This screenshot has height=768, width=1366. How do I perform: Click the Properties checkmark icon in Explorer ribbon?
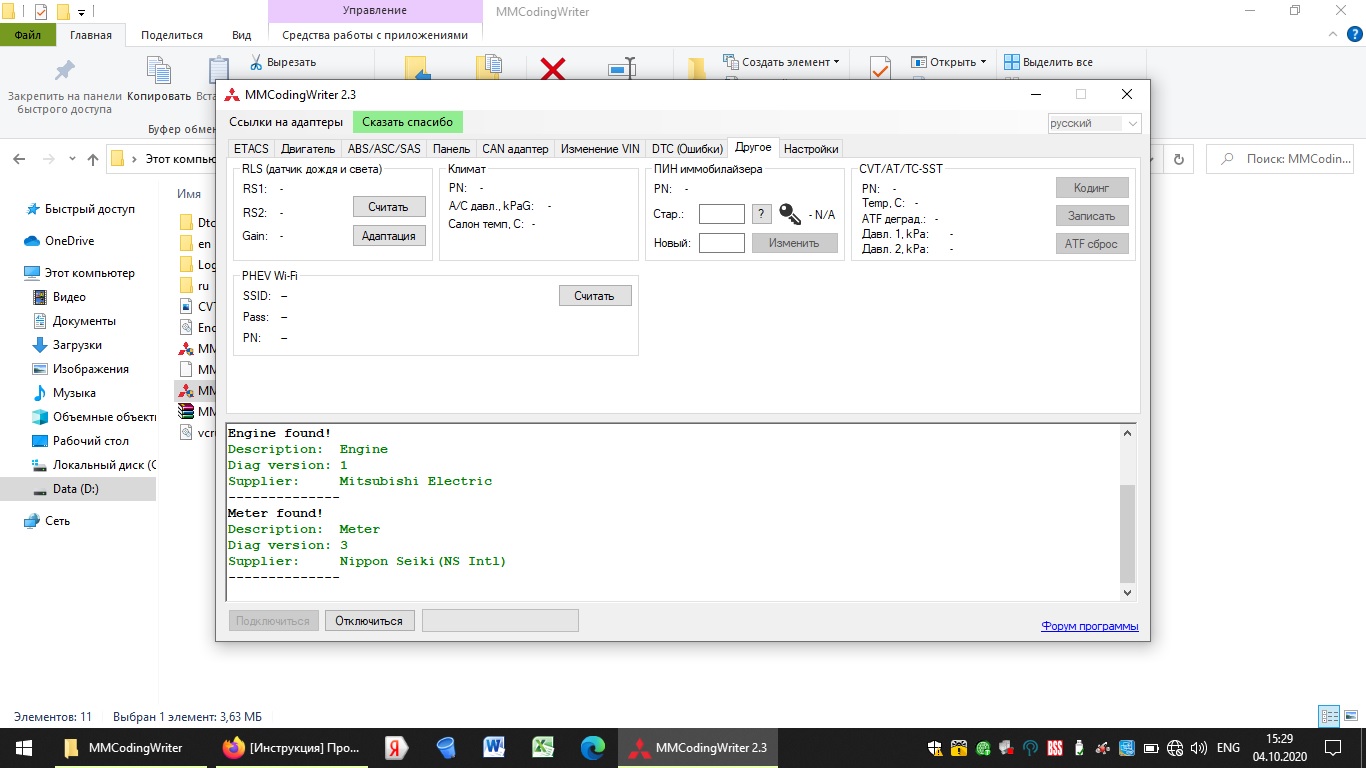click(x=880, y=68)
